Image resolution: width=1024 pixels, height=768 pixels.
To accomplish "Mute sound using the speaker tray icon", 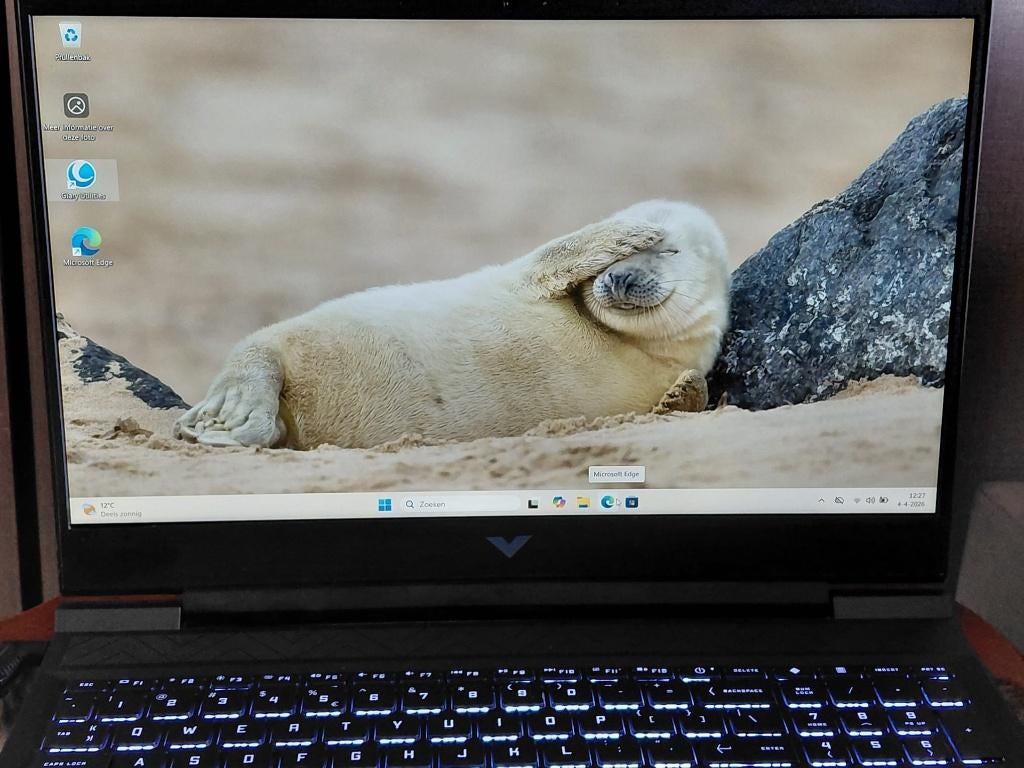I will point(872,500).
